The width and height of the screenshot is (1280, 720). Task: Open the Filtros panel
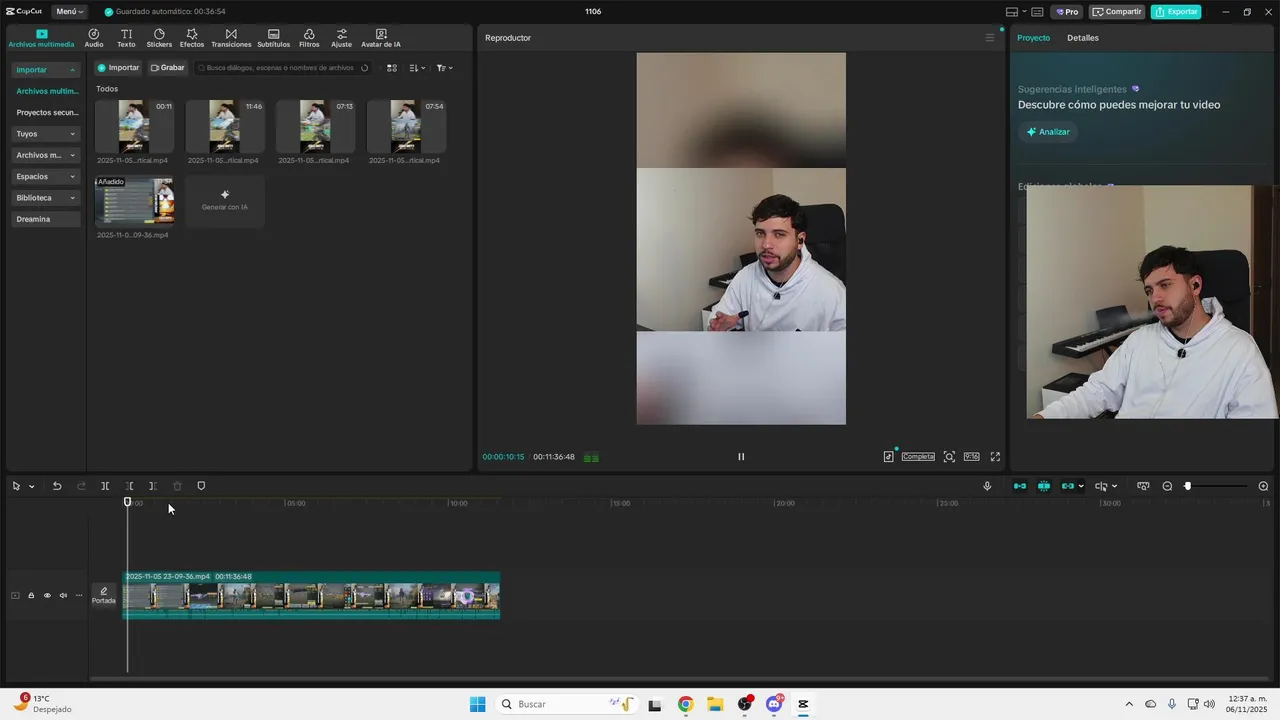click(x=309, y=38)
